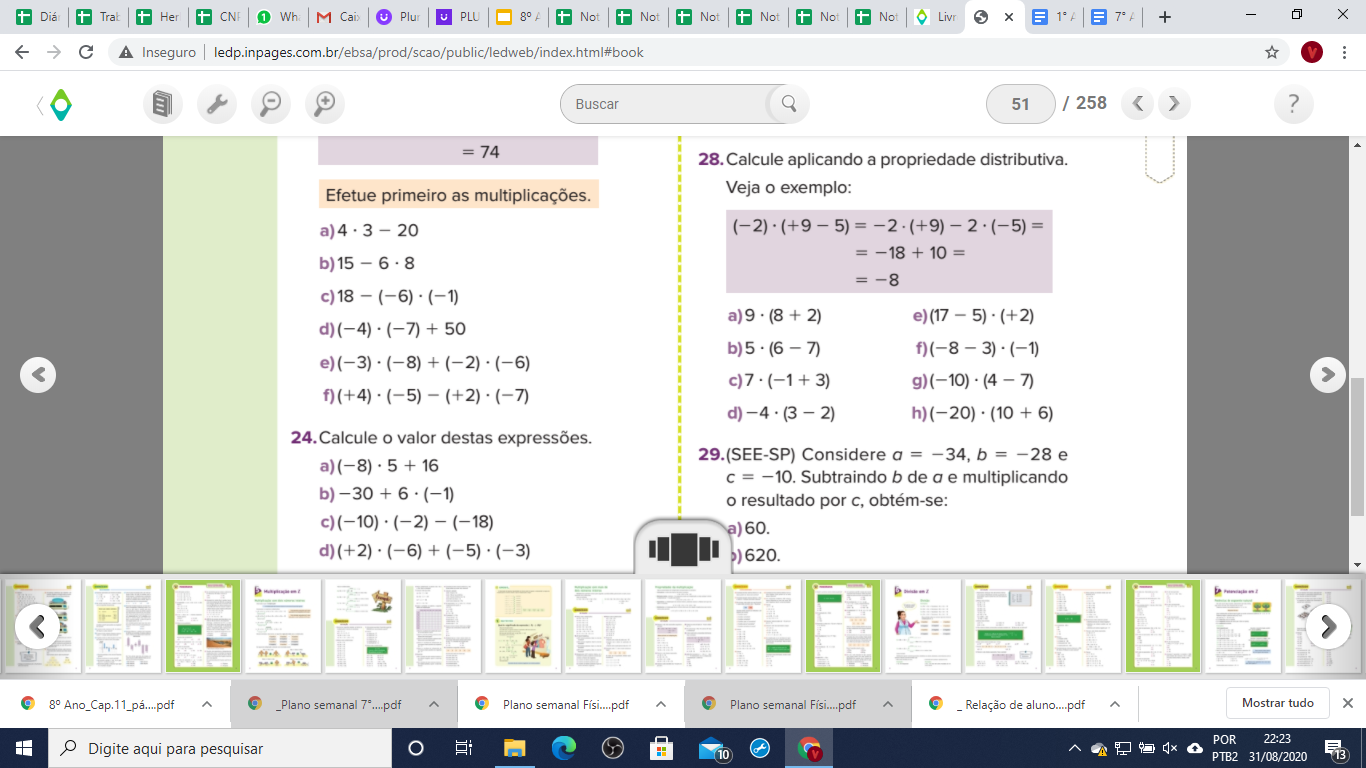Switch to the 8º A slides tab

(517, 17)
